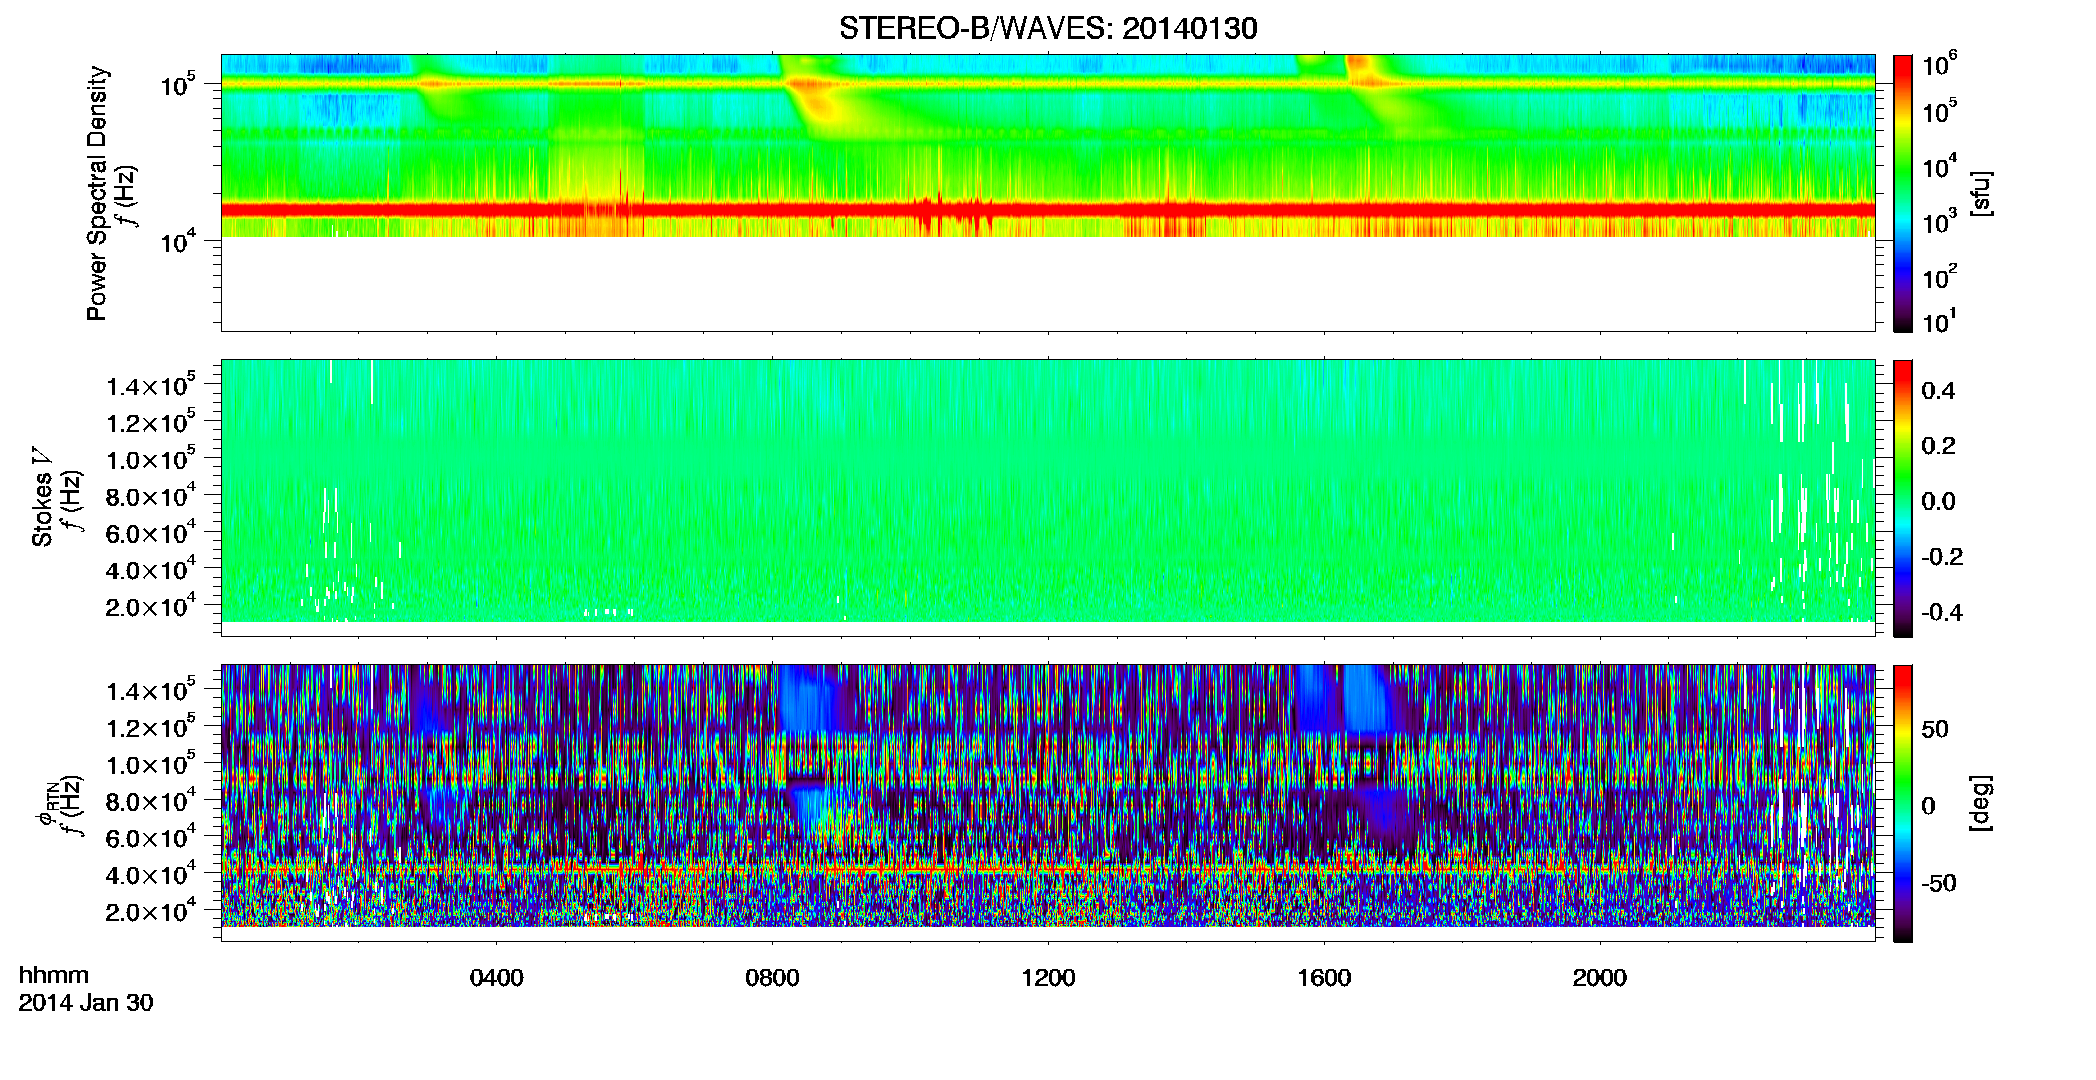The image size is (2096, 1080).
Task: Click the hhmm time format label
Action: click(54, 975)
